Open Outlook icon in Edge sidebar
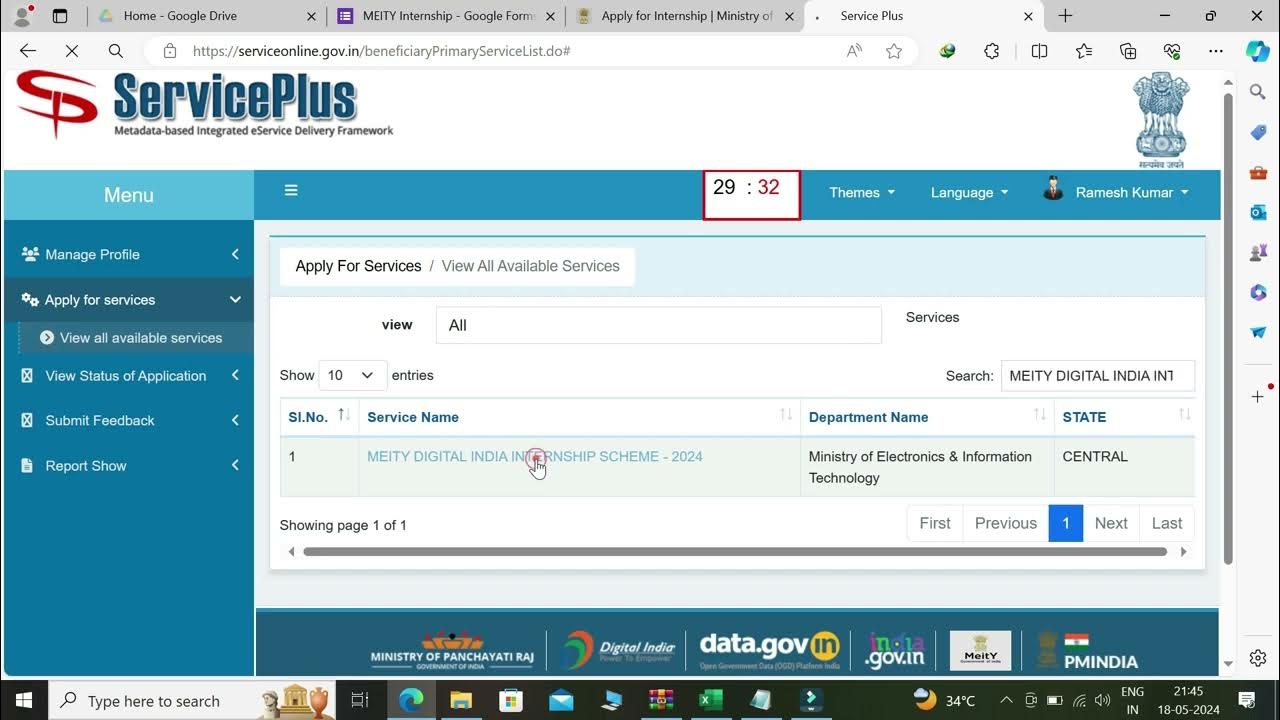1280x720 pixels. [1258, 212]
